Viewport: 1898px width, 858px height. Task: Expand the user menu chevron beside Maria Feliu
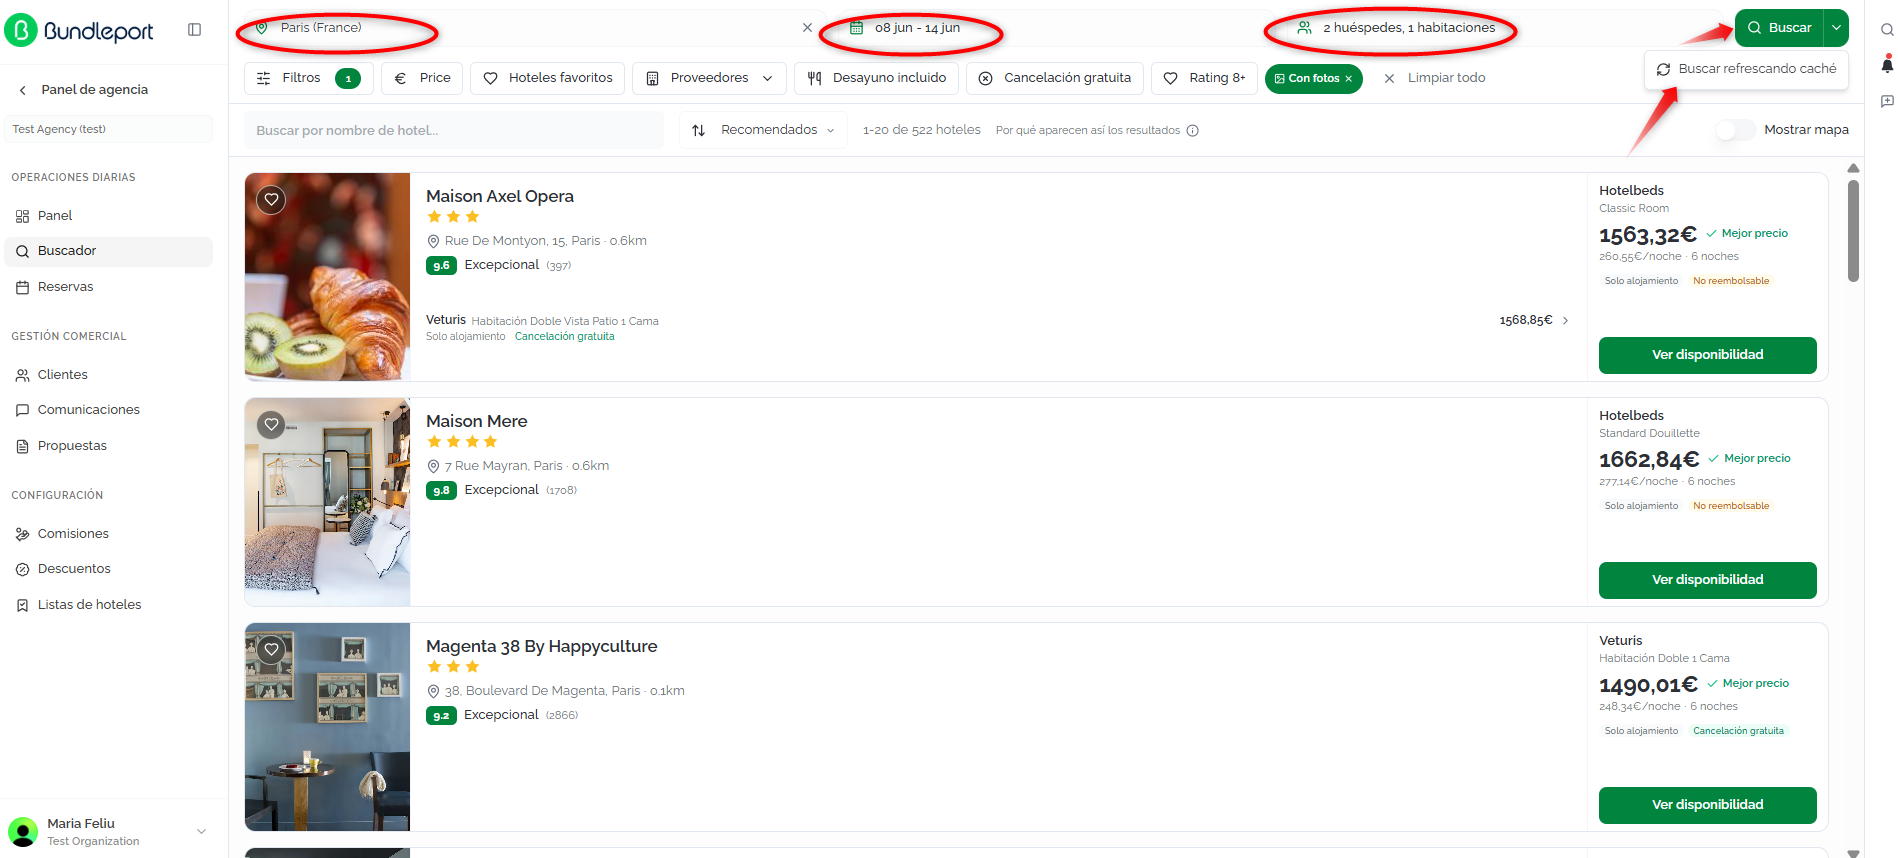pos(201,831)
